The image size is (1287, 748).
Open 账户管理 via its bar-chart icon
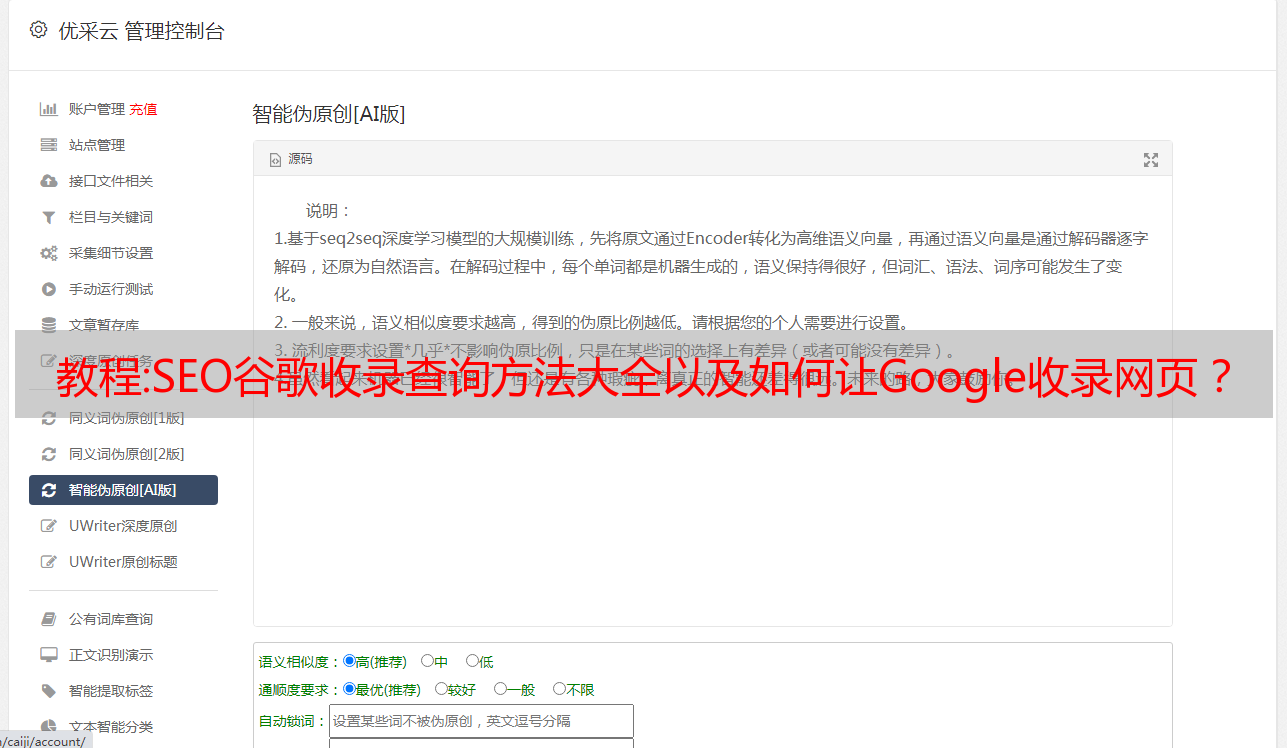pyautogui.click(x=48, y=109)
